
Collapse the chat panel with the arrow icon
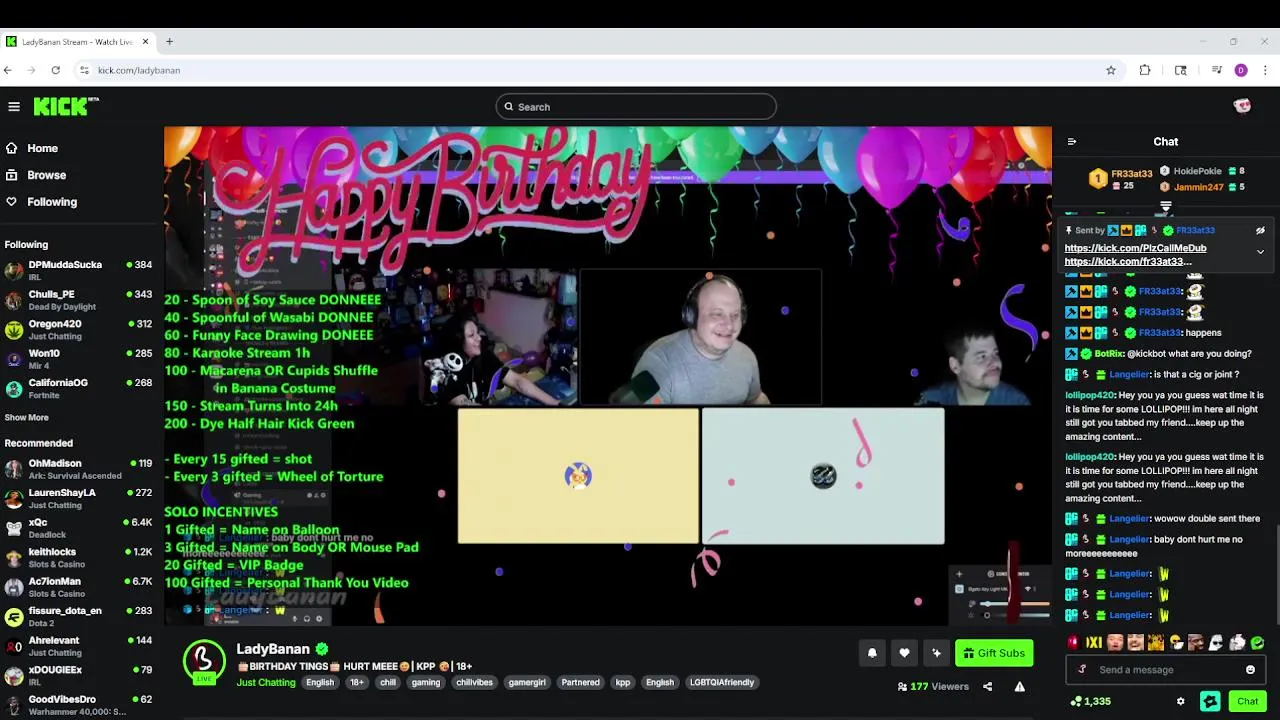point(1072,142)
